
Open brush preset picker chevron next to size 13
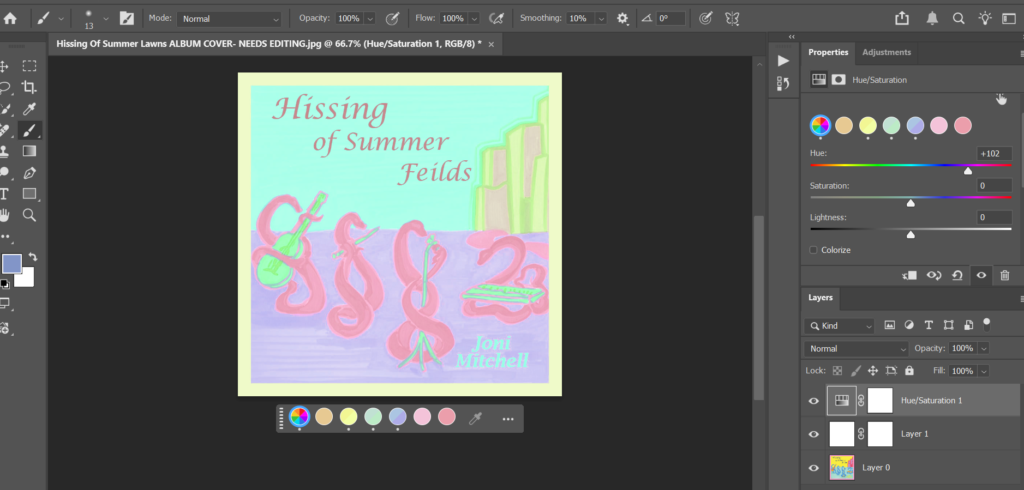(106, 19)
